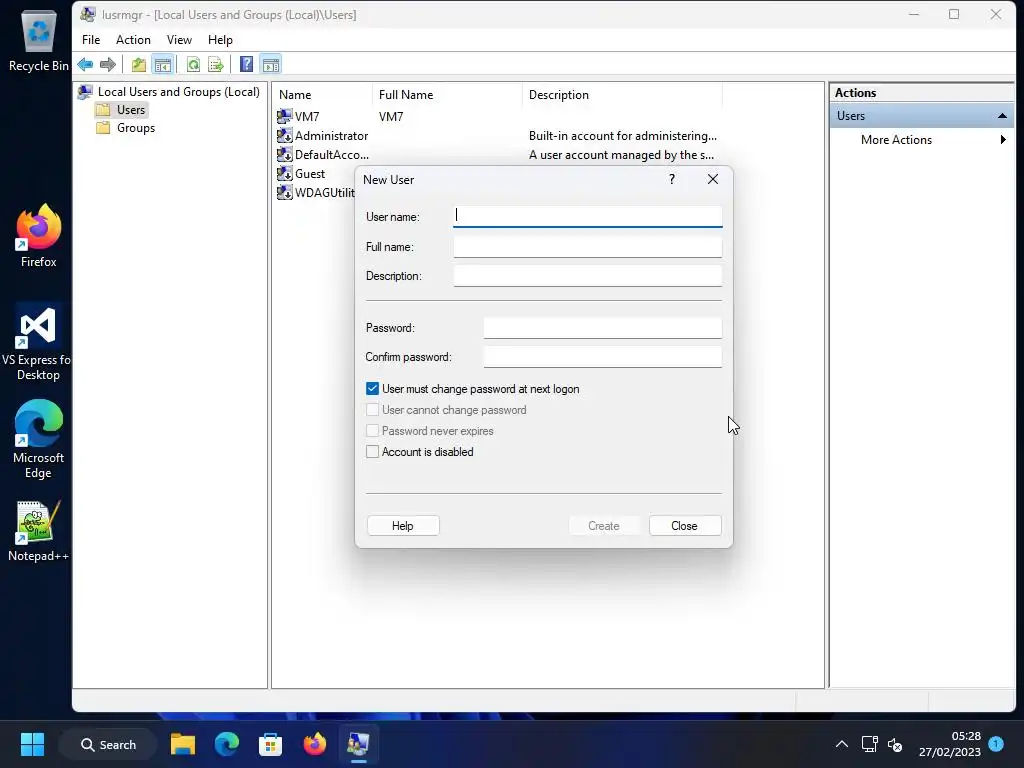This screenshot has height=768, width=1024.
Task: Click 'Built-in account for administering...' description
Action: click(622, 136)
